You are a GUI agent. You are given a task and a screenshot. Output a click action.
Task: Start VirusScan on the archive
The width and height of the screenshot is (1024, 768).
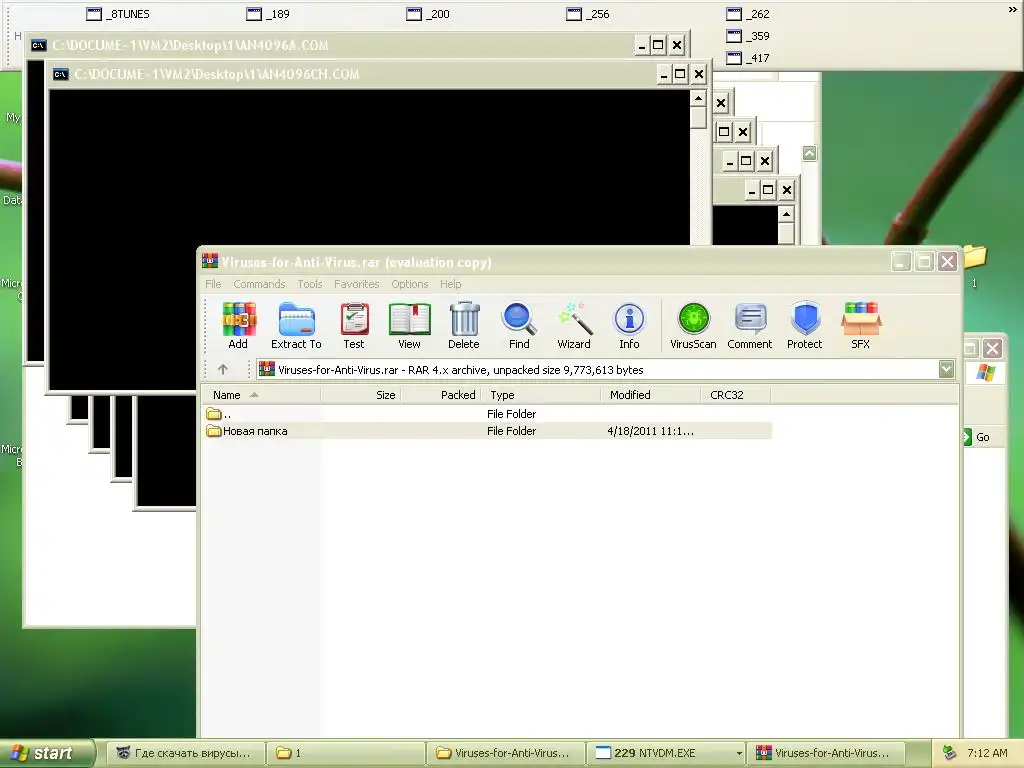coord(694,325)
